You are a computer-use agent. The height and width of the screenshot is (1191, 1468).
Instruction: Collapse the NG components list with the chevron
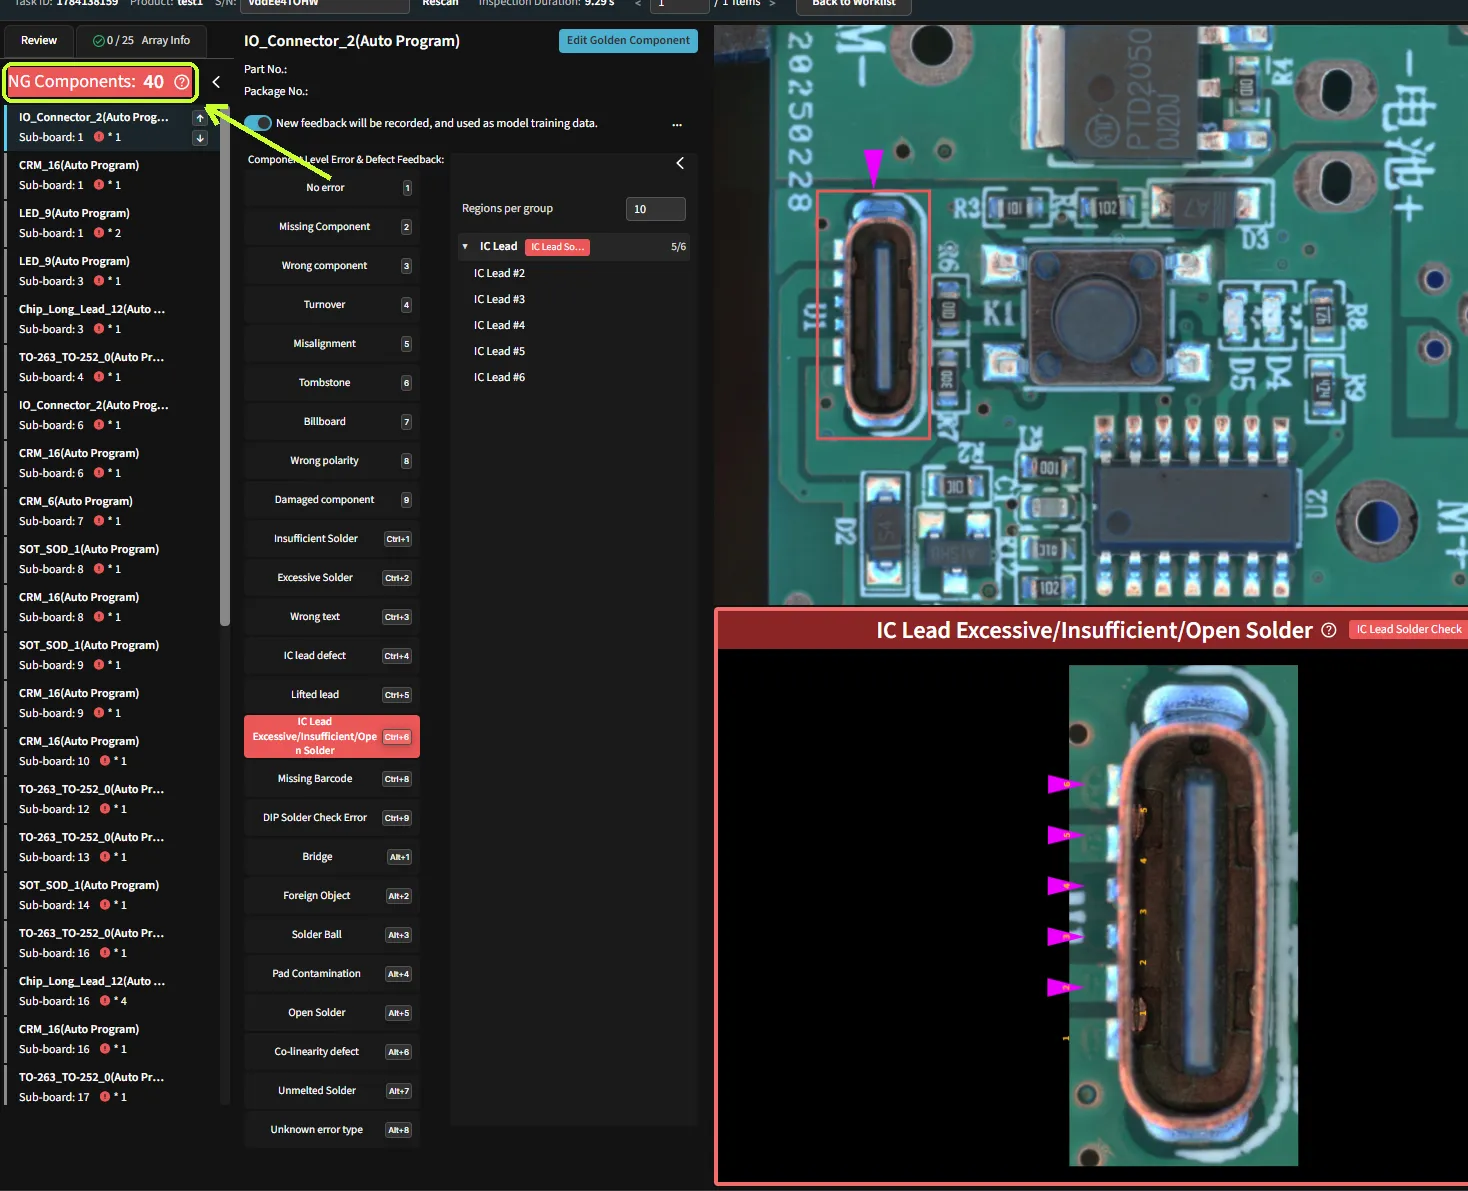[216, 82]
